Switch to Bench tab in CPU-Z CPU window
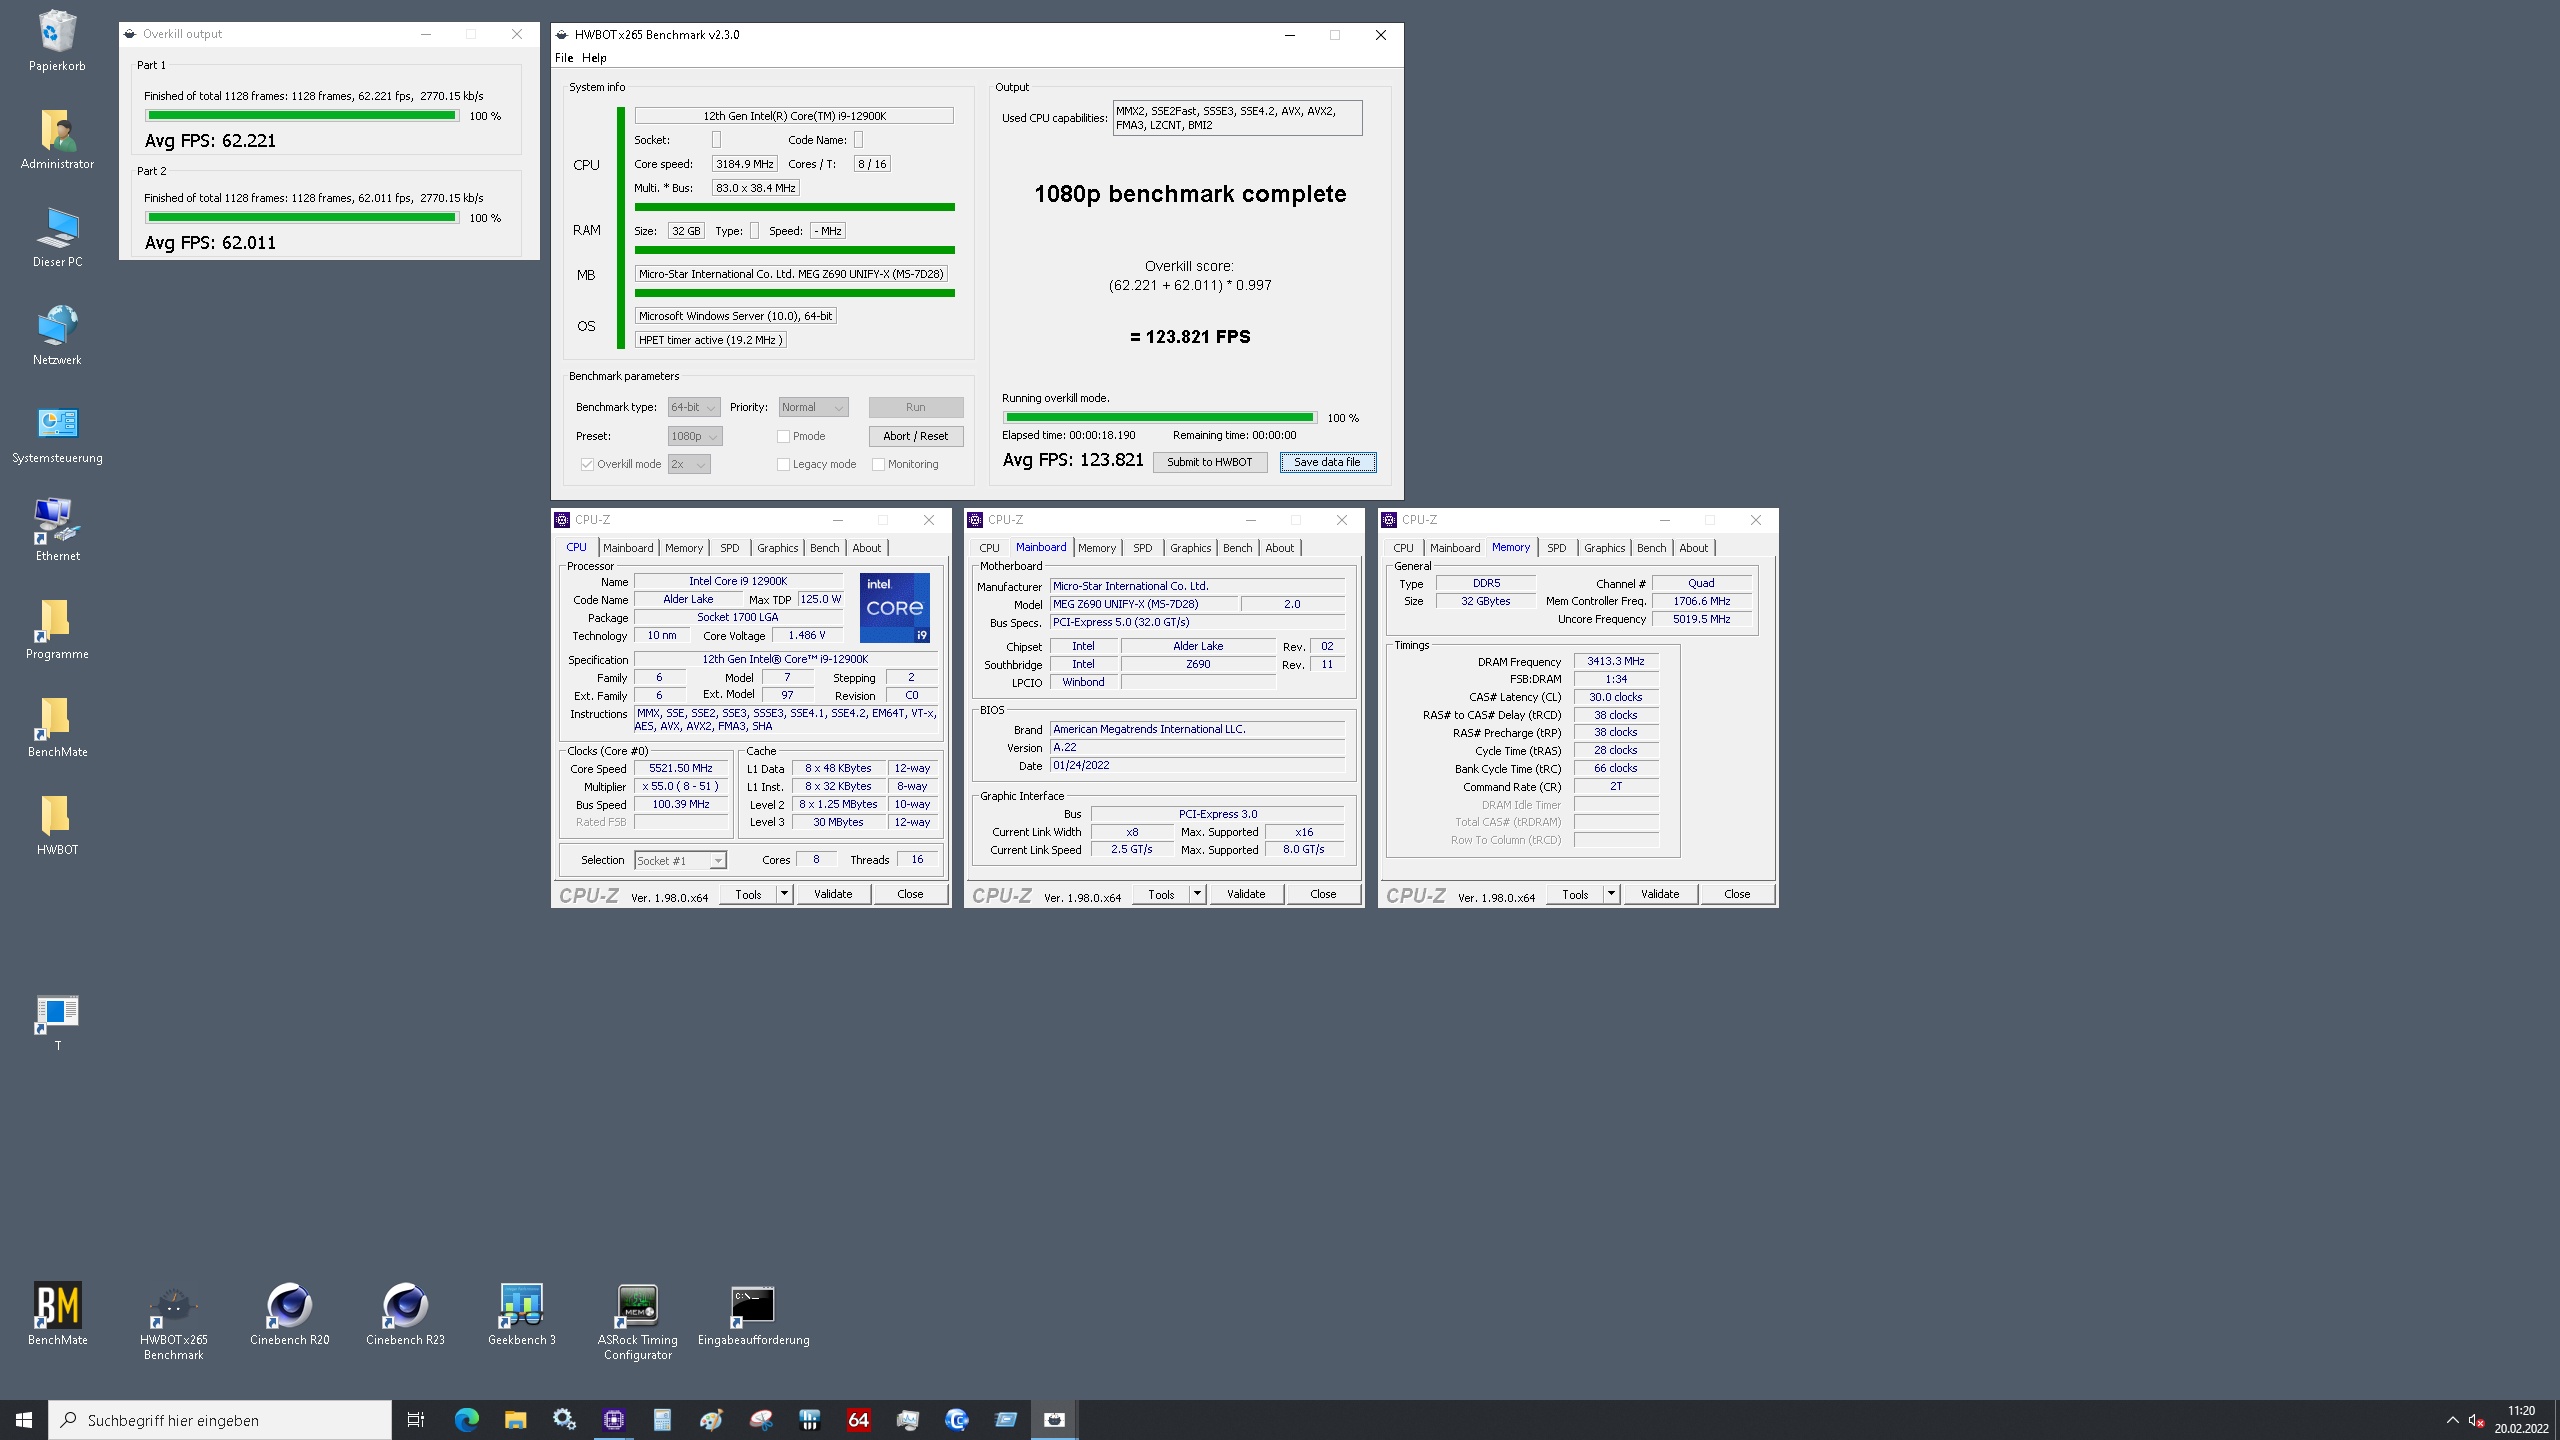 coord(825,548)
